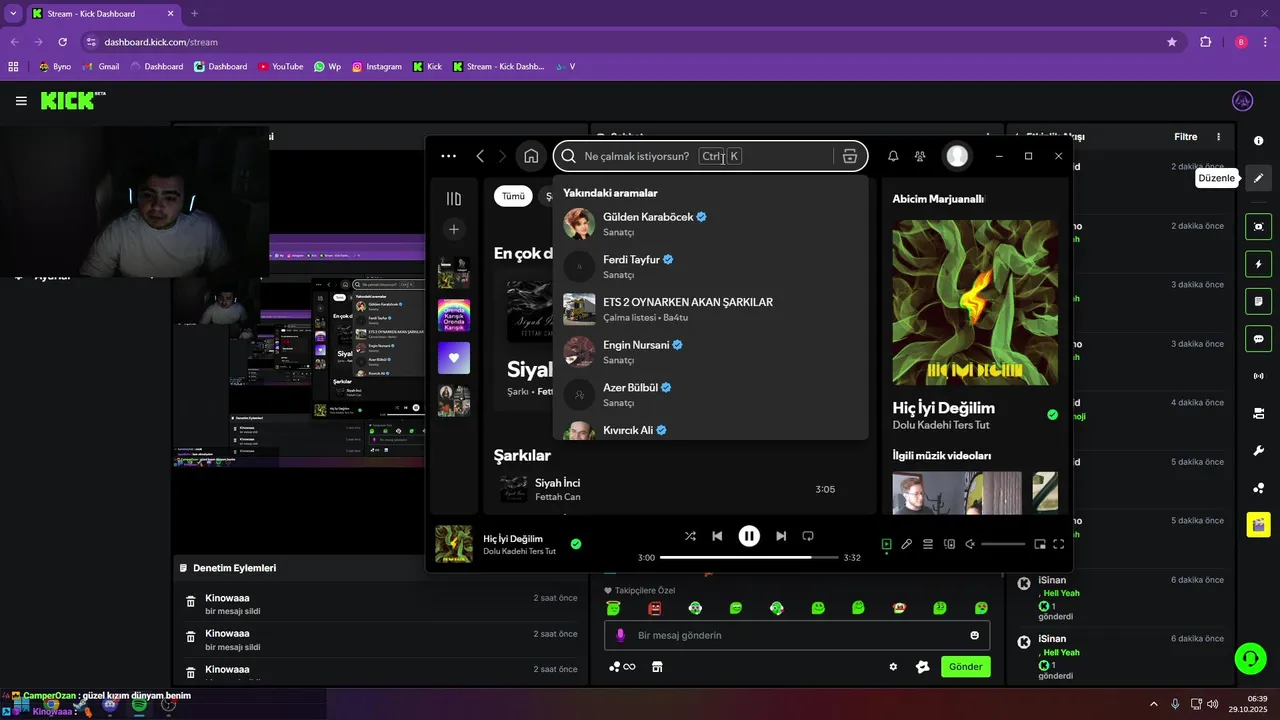Expand Spotify Your Library sidebar
This screenshot has height=720, width=1280.
454,198
